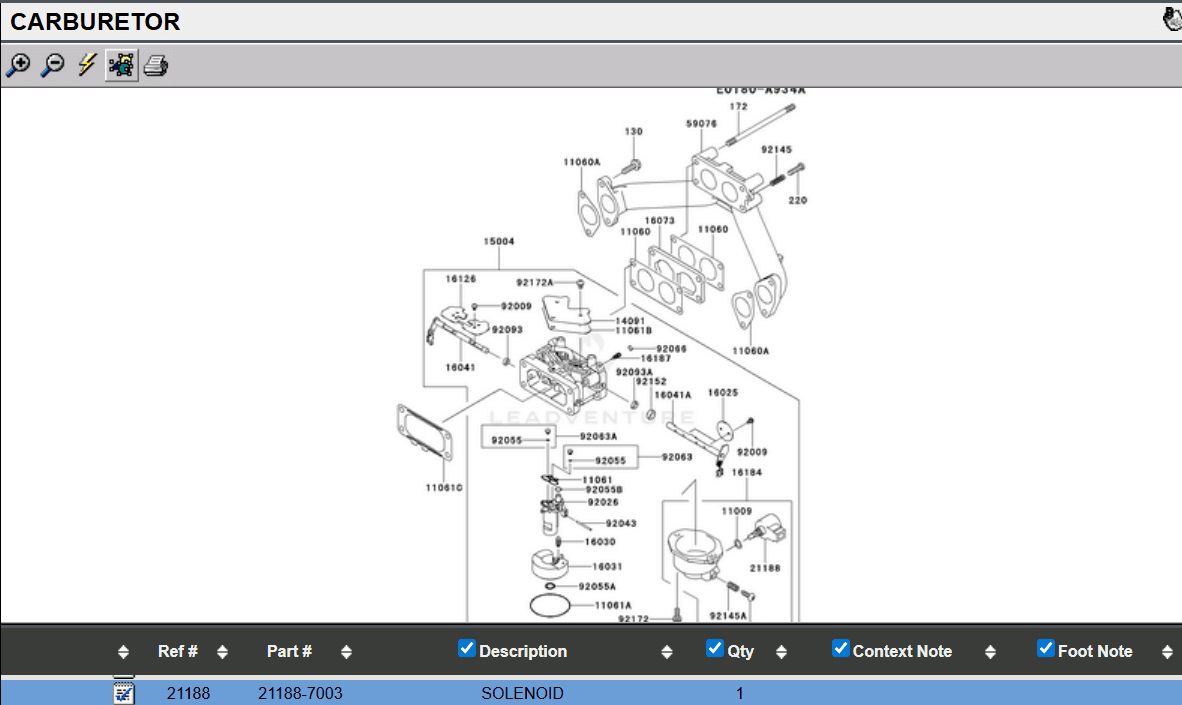
Task: Uncheck the Qty column checkbox
Action: pyautogui.click(x=714, y=649)
